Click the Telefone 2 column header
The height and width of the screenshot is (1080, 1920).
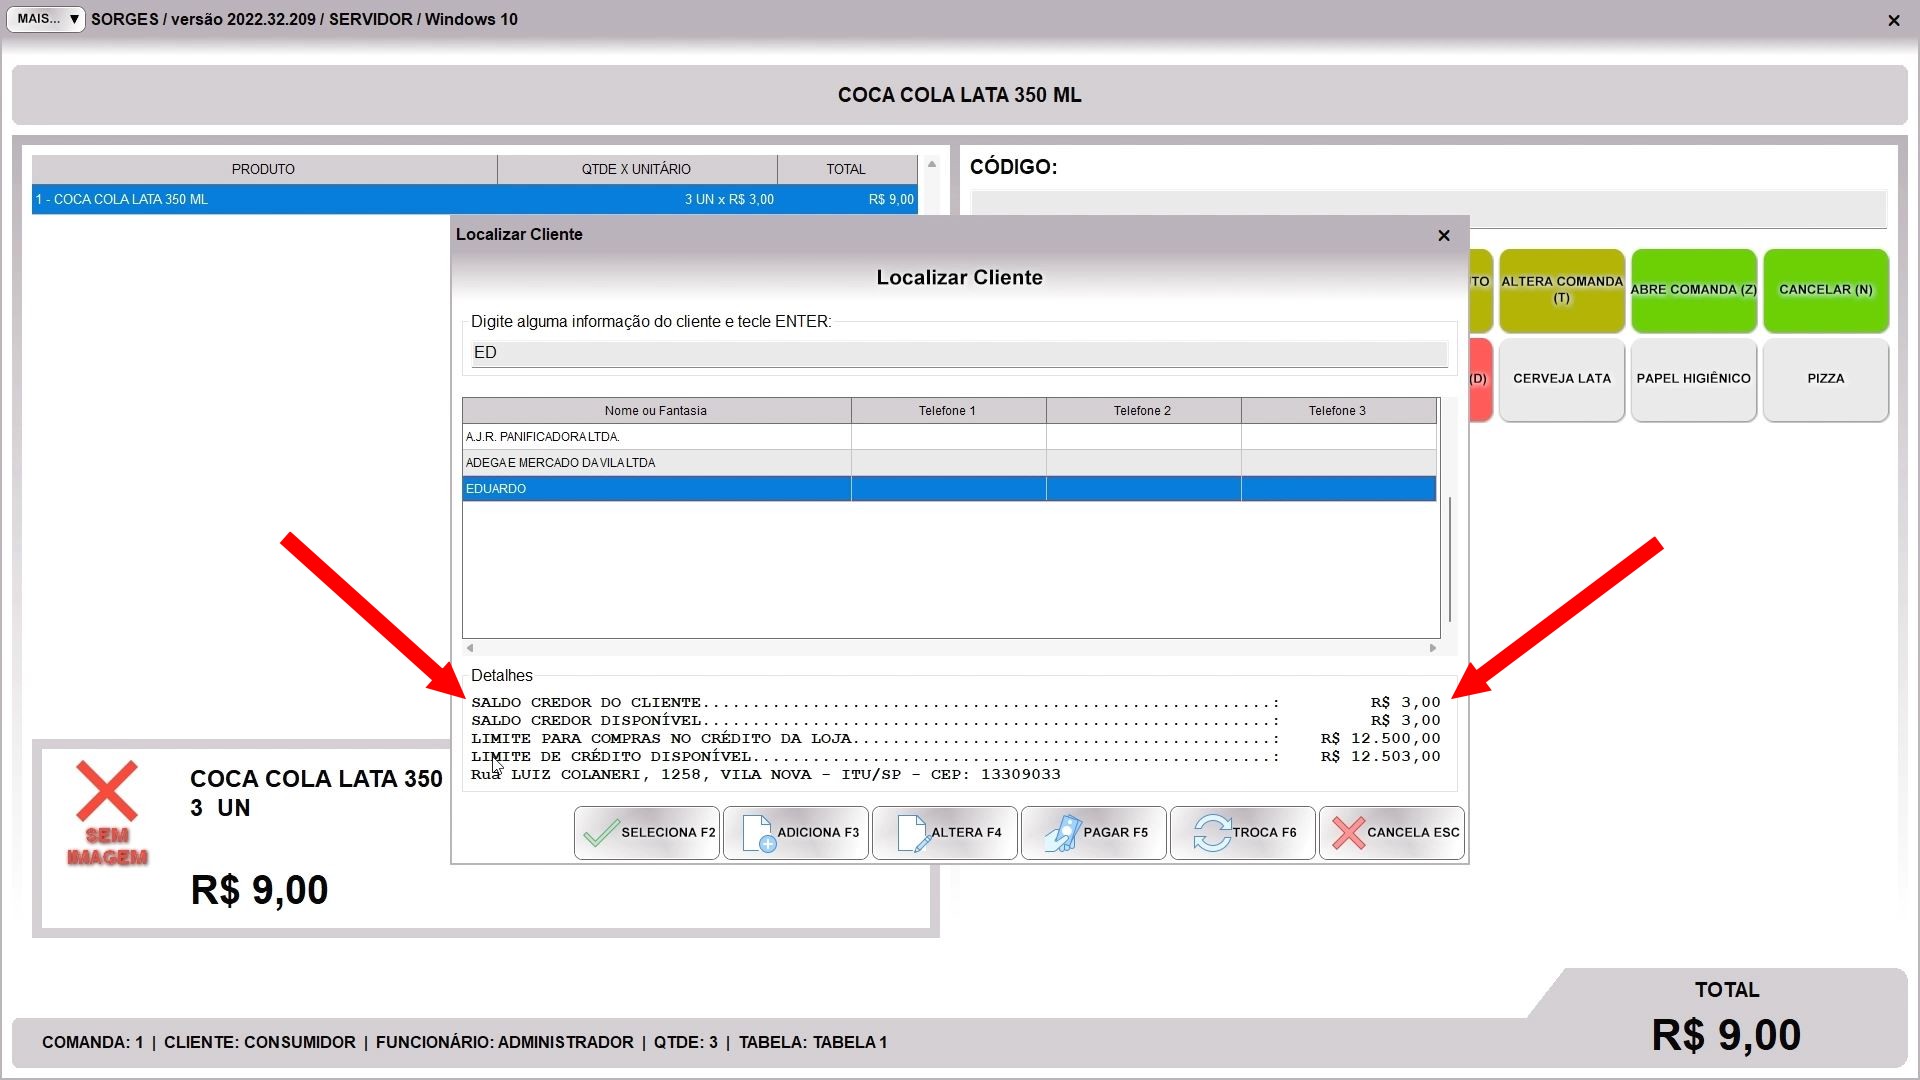[1143, 411]
